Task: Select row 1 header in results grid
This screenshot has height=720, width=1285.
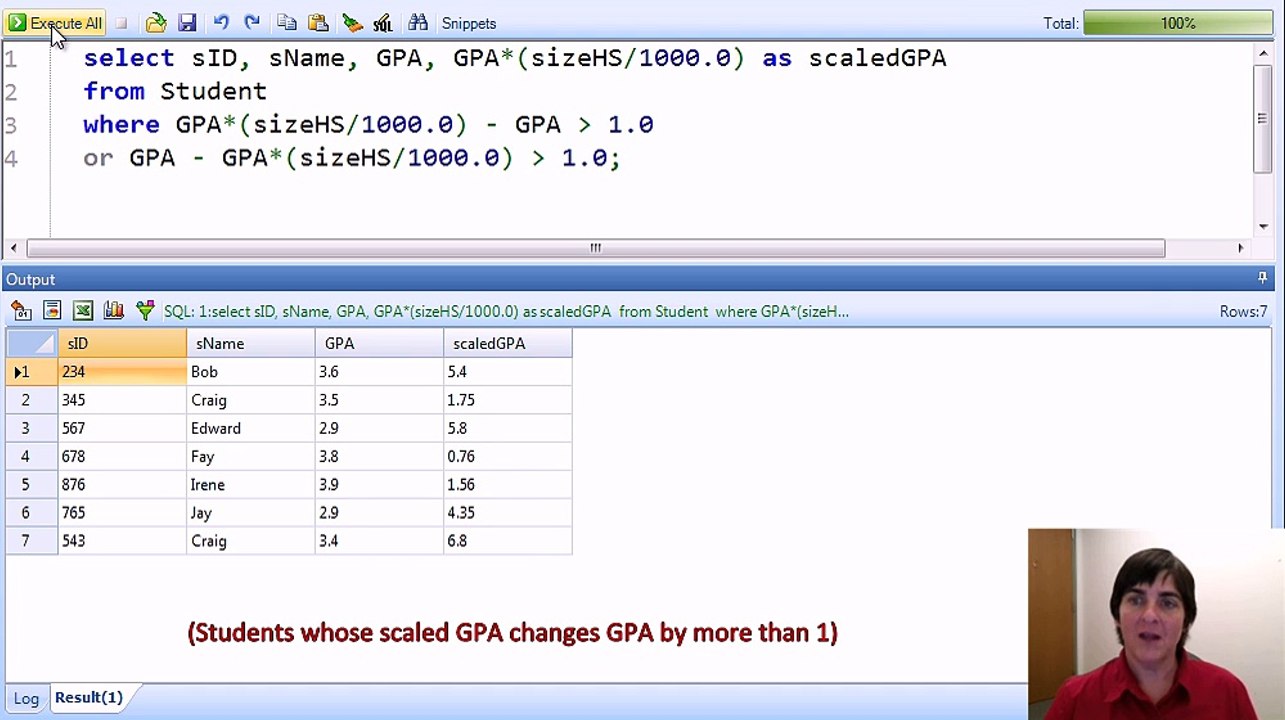Action: 31,372
